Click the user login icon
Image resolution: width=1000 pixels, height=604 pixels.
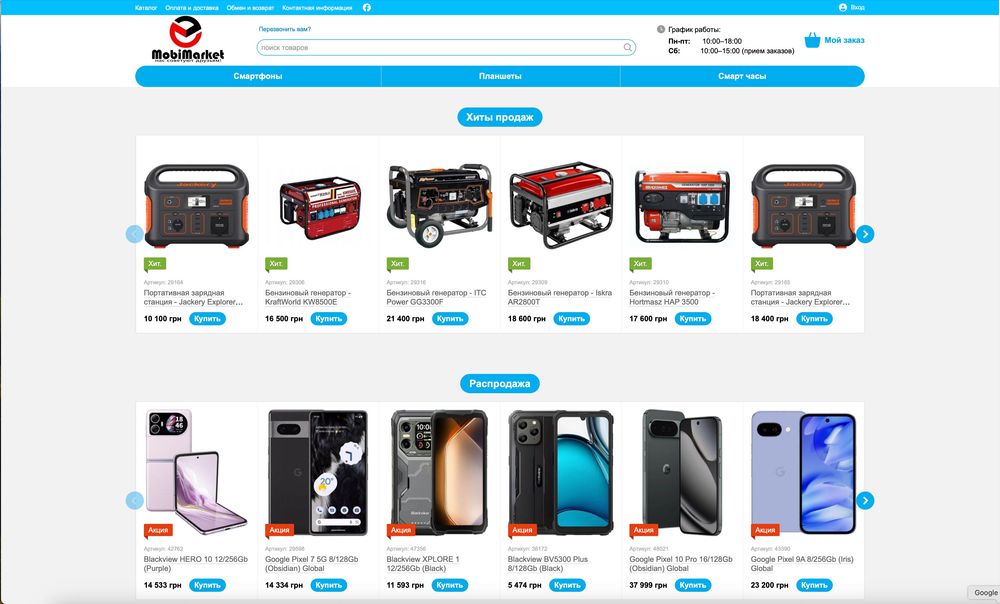click(842, 8)
